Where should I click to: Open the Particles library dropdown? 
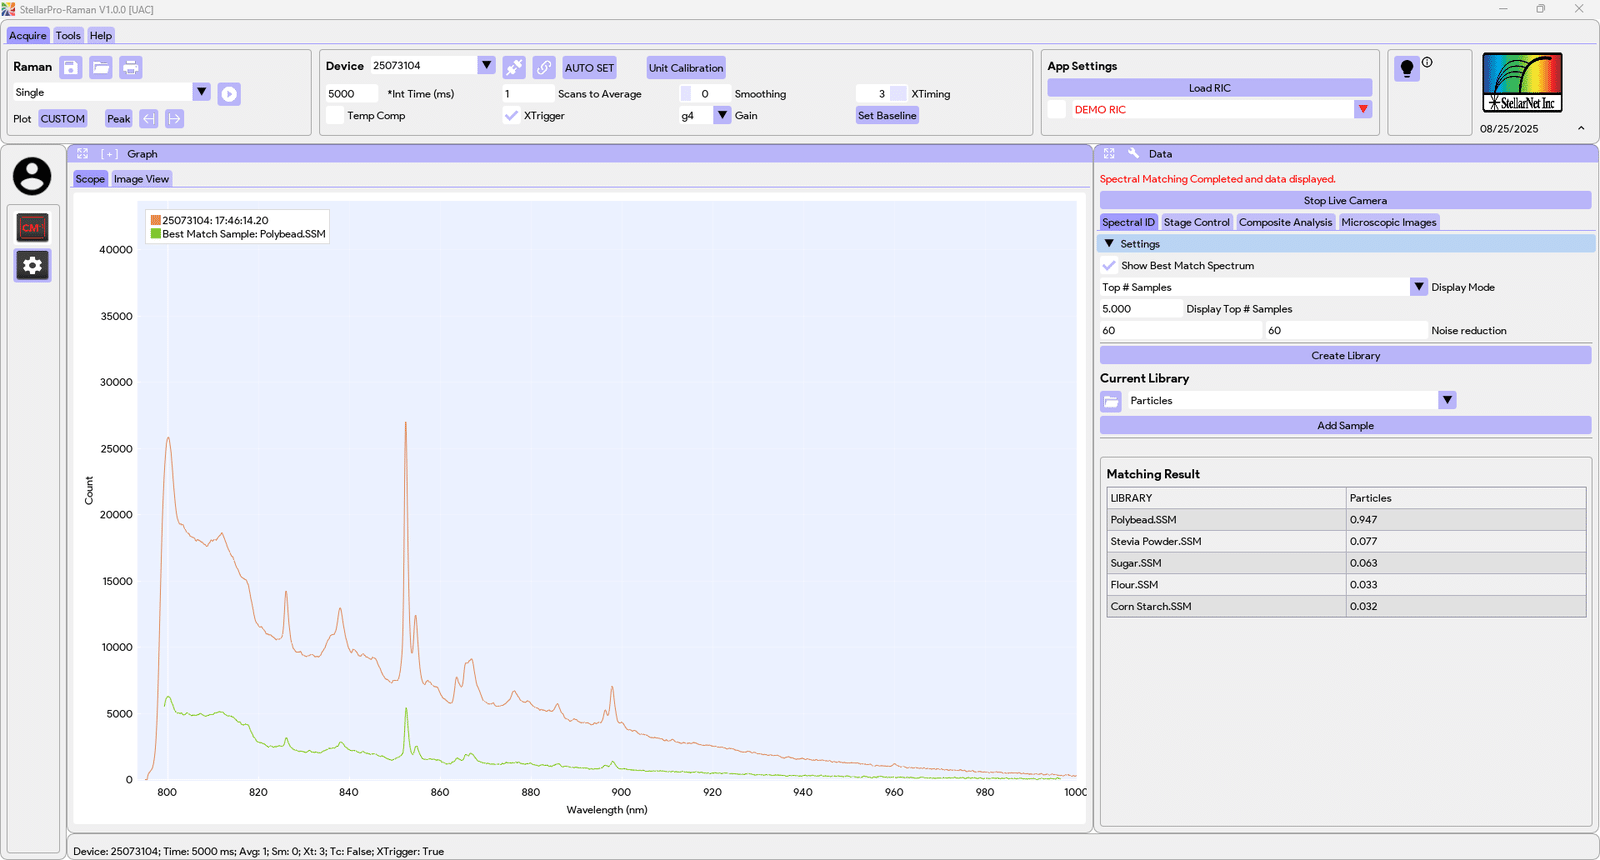1447,400
